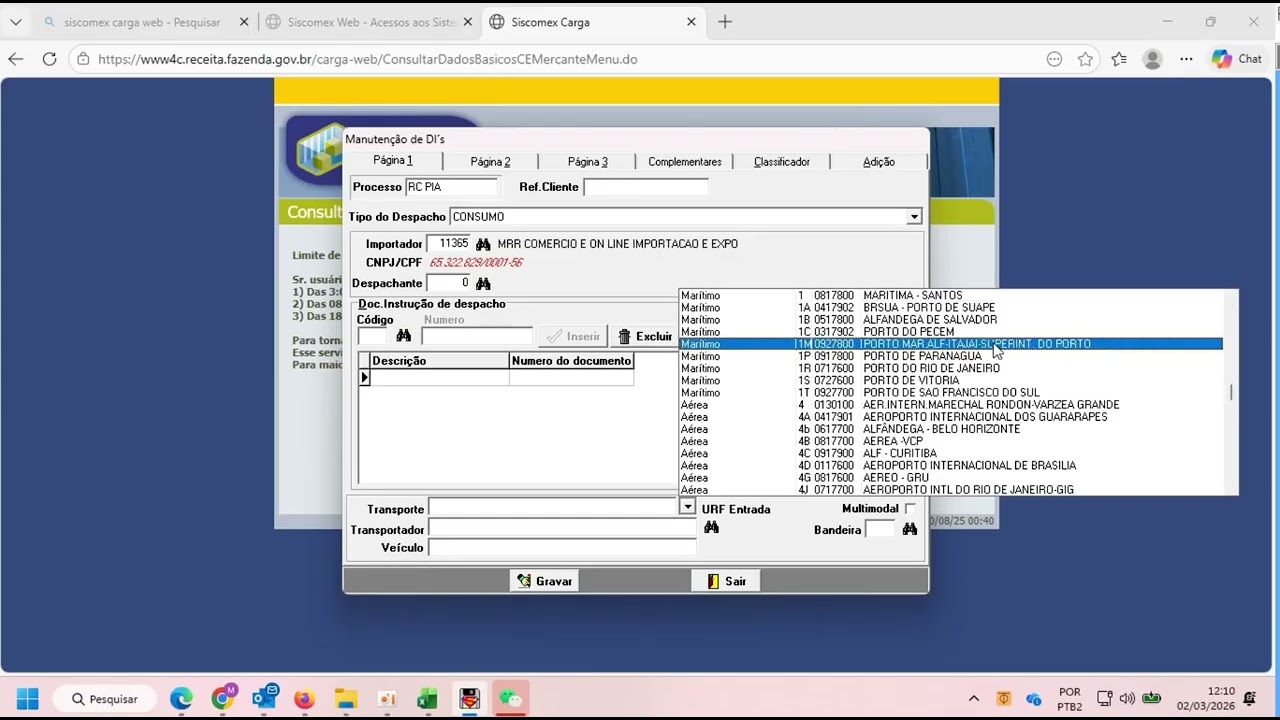Image resolution: width=1280 pixels, height=720 pixels.
Task: Open browser settings and more menu
Action: point(1186,59)
